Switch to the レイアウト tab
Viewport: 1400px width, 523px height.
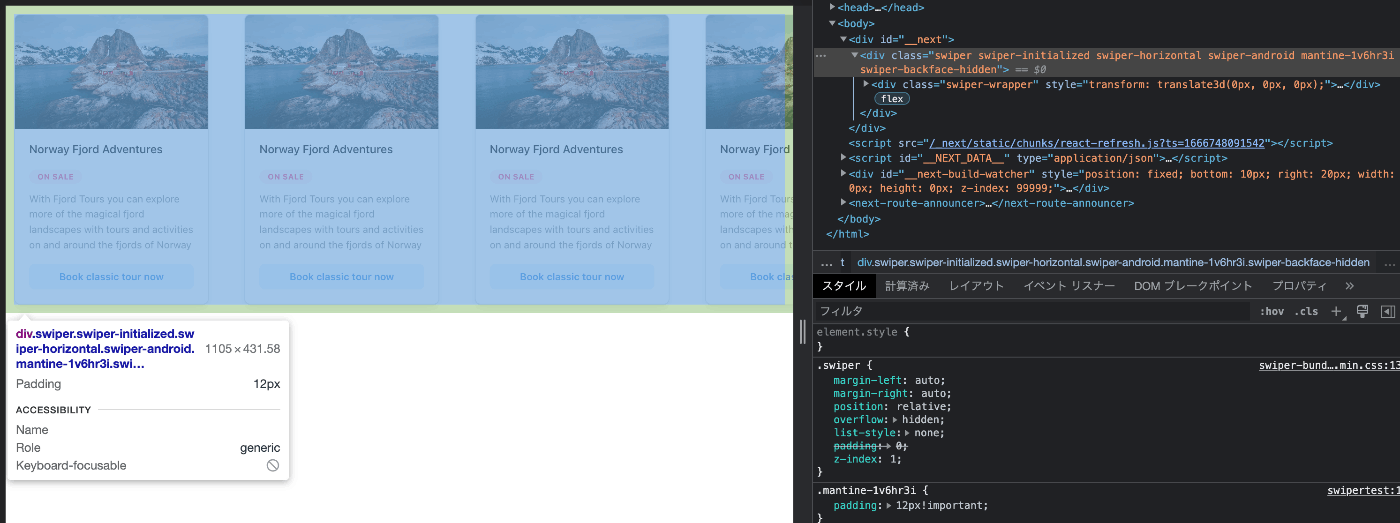click(x=976, y=286)
